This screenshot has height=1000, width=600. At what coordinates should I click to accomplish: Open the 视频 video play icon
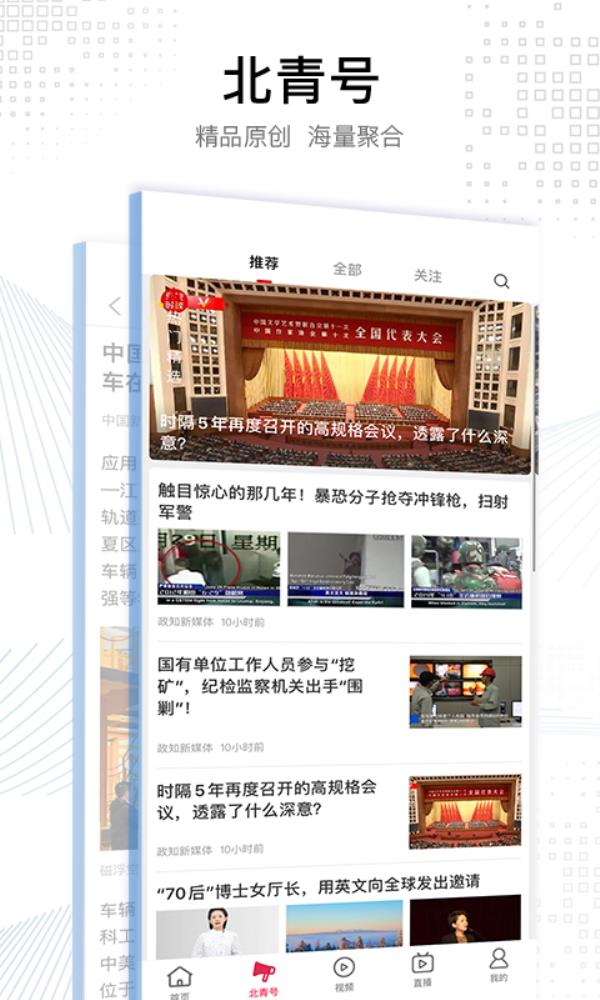tap(344, 971)
